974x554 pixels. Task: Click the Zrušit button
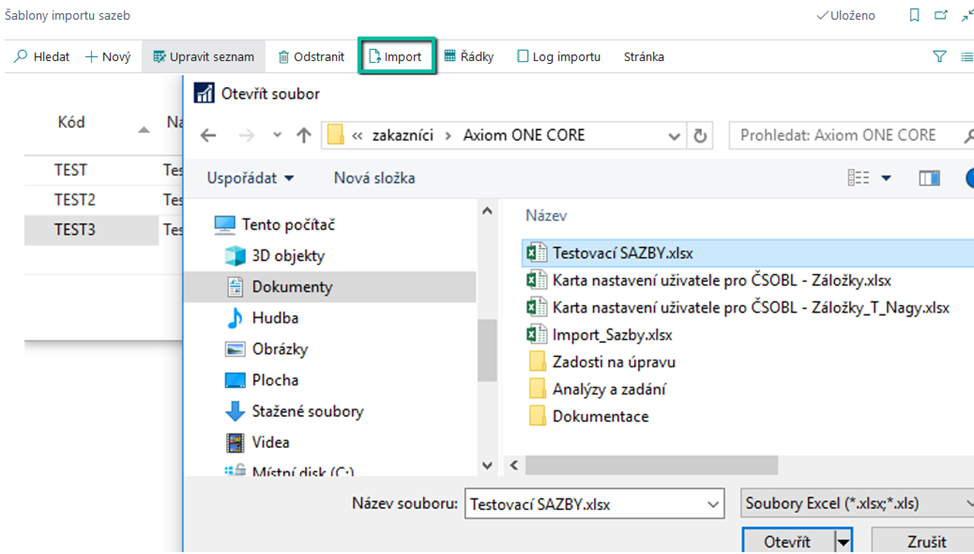coord(926,541)
